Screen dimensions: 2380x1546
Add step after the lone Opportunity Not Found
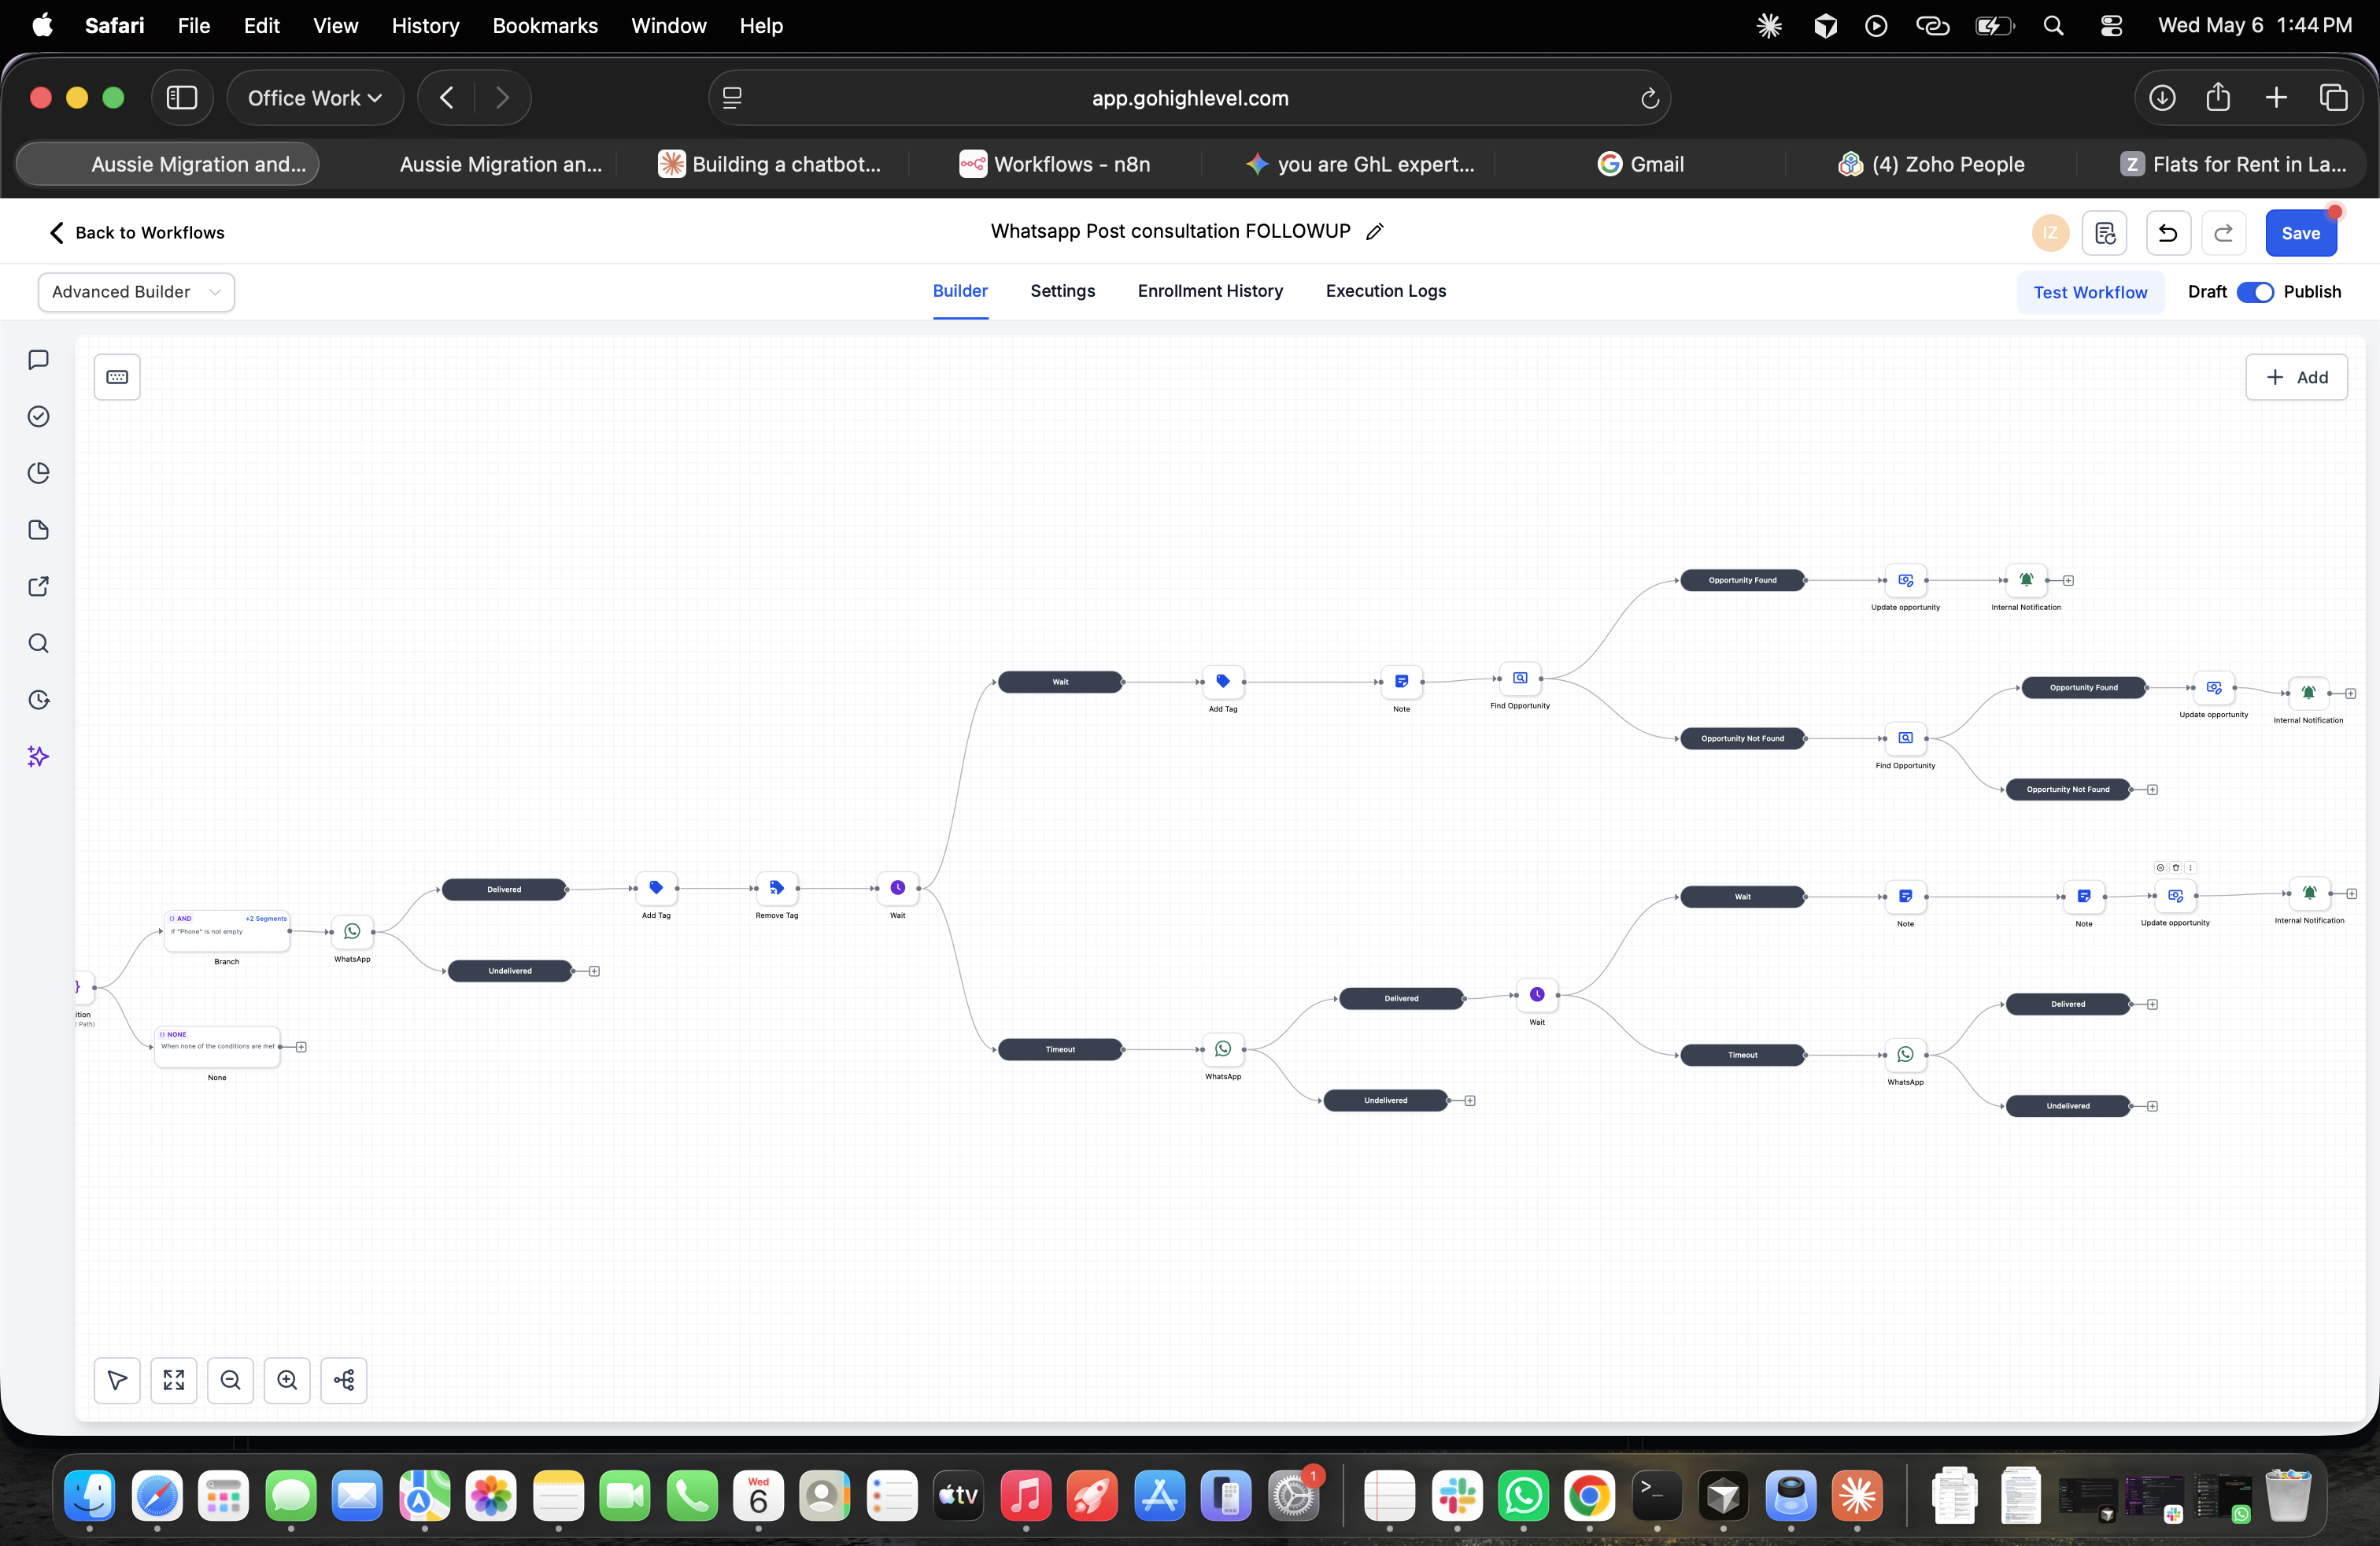tap(2152, 789)
